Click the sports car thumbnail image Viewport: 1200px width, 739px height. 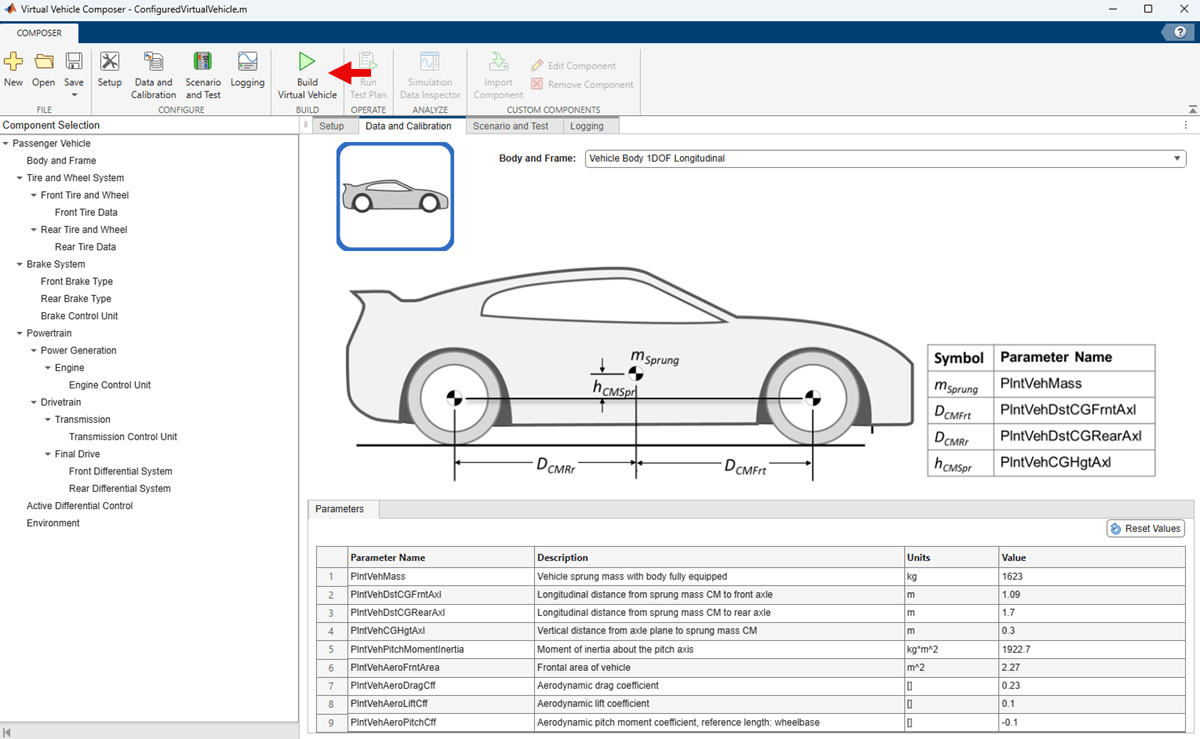coord(395,196)
